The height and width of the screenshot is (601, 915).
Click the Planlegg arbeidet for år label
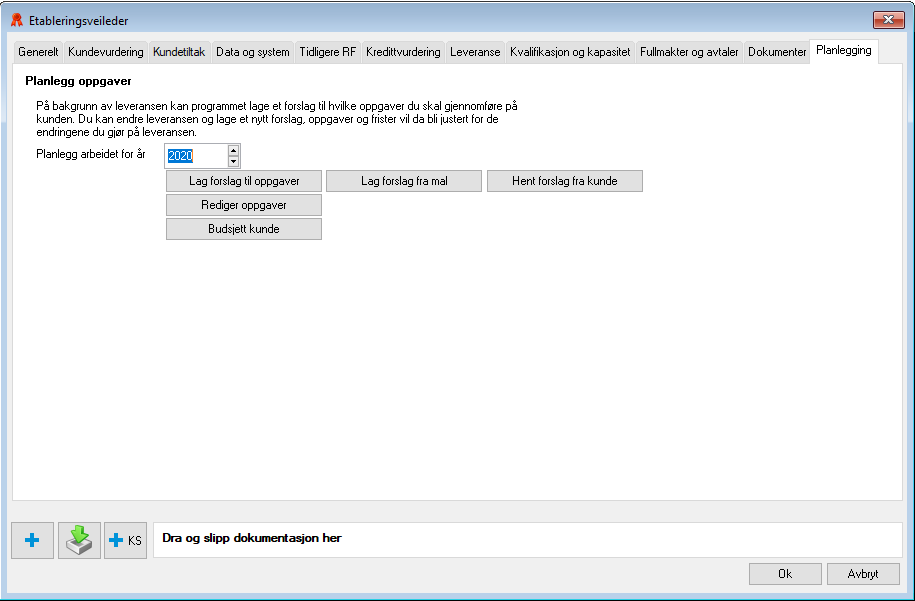pos(90,154)
